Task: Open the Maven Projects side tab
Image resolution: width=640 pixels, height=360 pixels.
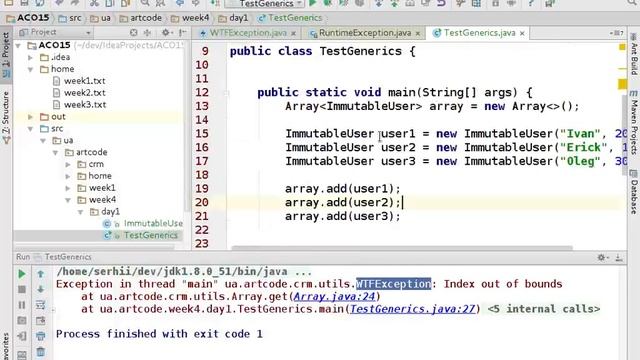Action: click(x=633, y=122)
